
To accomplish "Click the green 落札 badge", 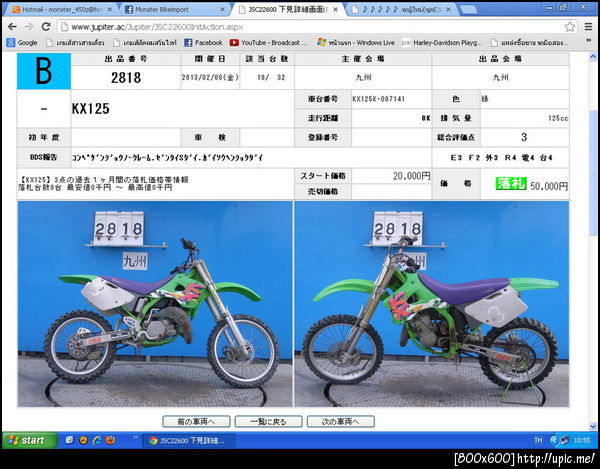I will click(x=511, y=184).
